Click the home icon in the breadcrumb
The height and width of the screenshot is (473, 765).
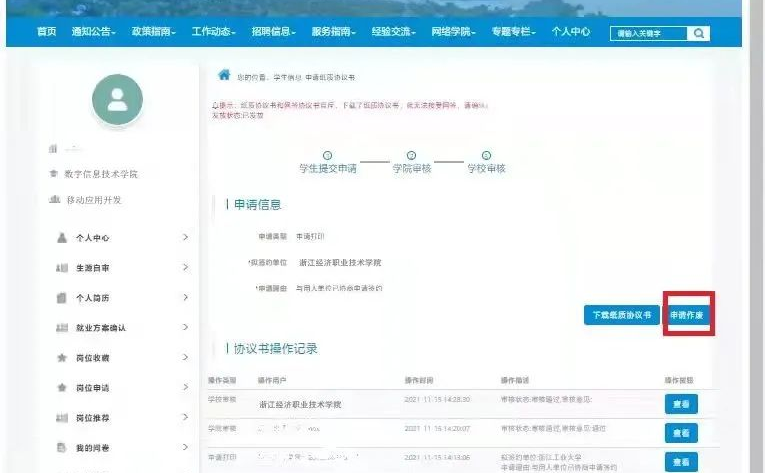coord(224,75)
